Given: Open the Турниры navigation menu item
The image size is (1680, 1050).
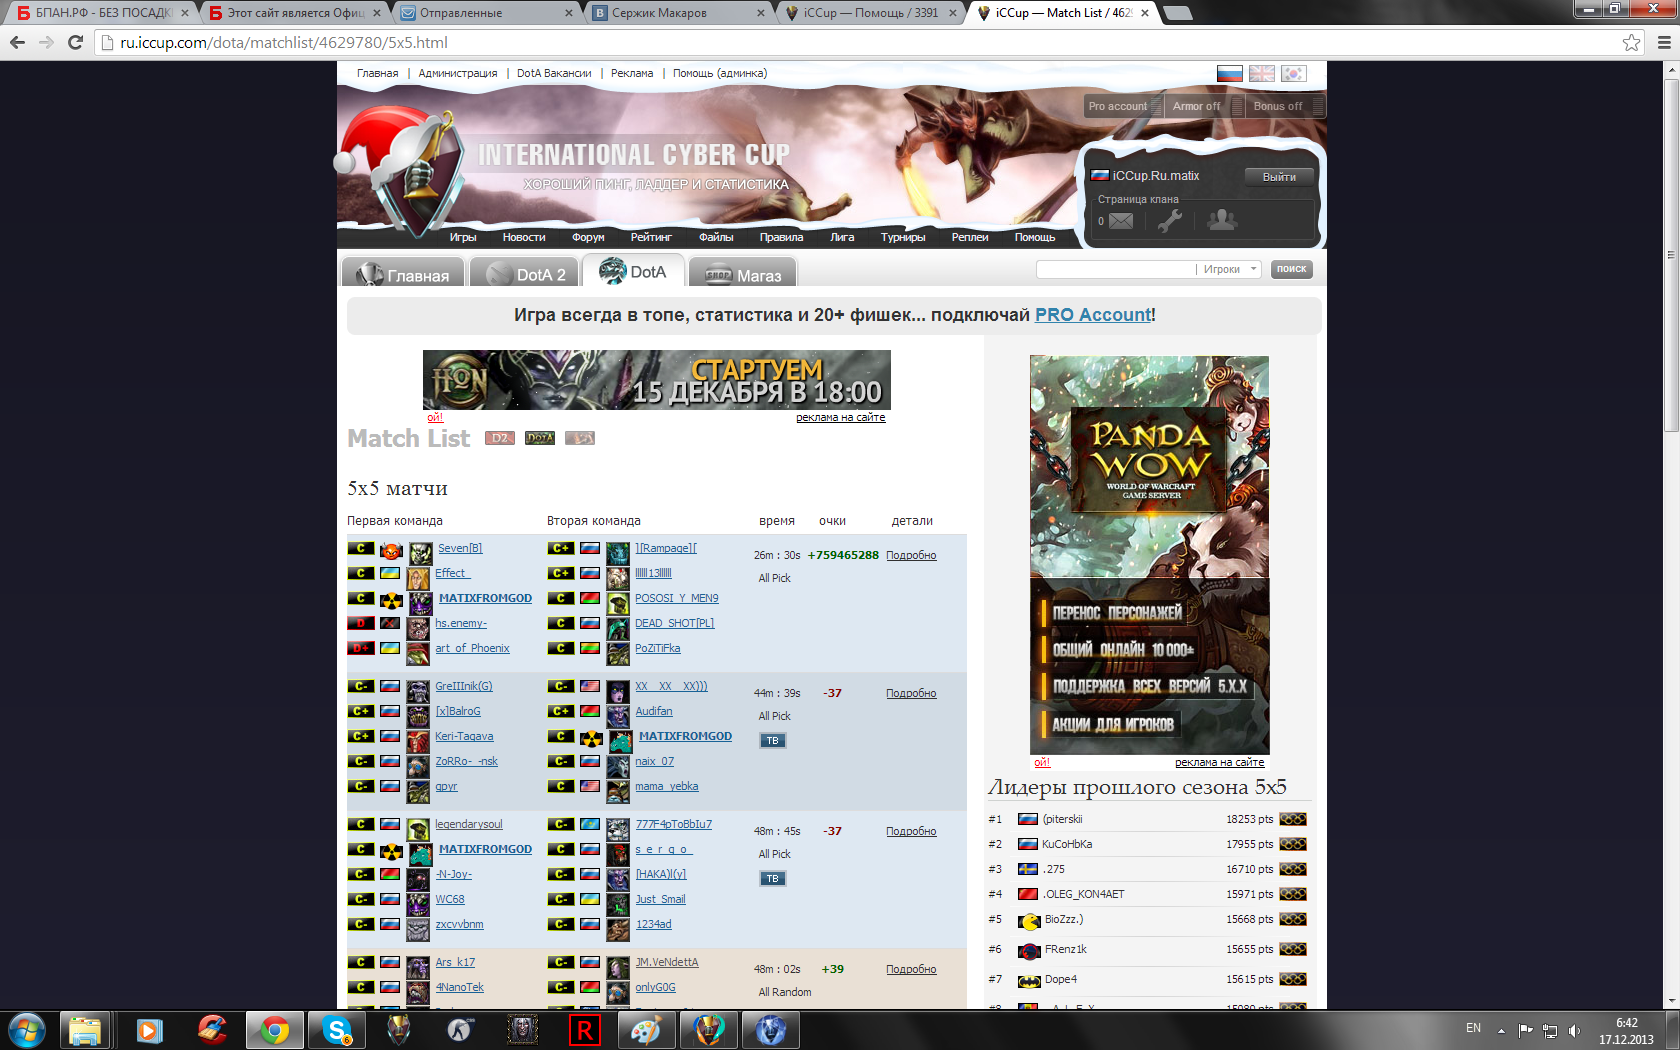Looking at the screenshot, I should coord(903,237).
